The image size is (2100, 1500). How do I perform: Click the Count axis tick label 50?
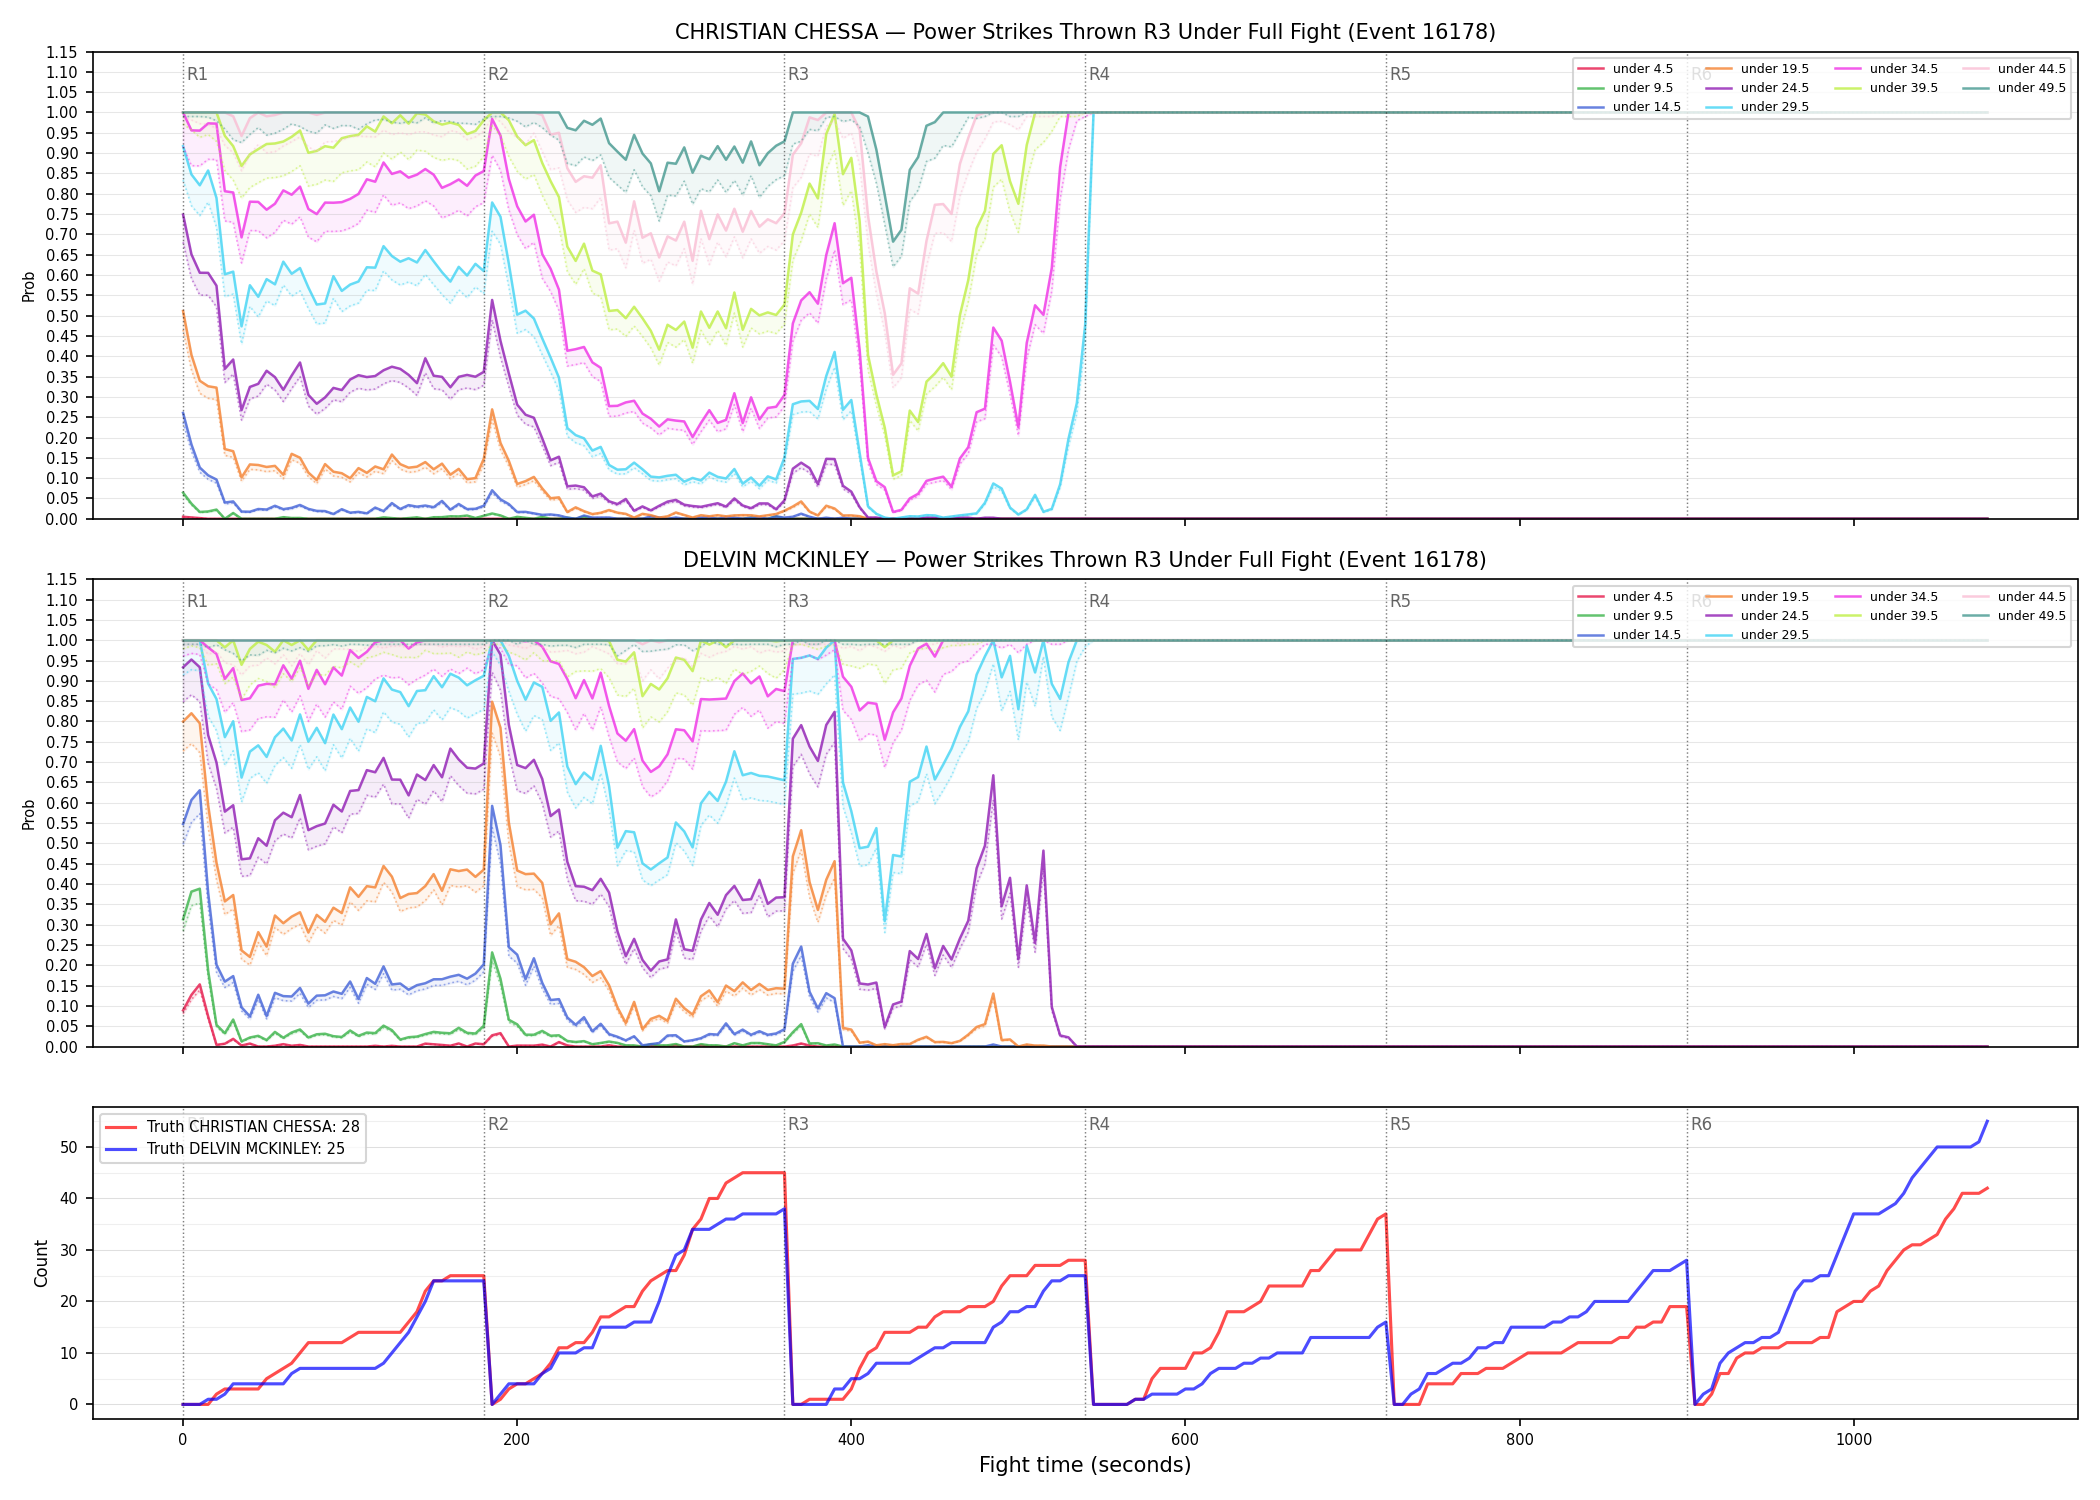(x=69, y=1147)
